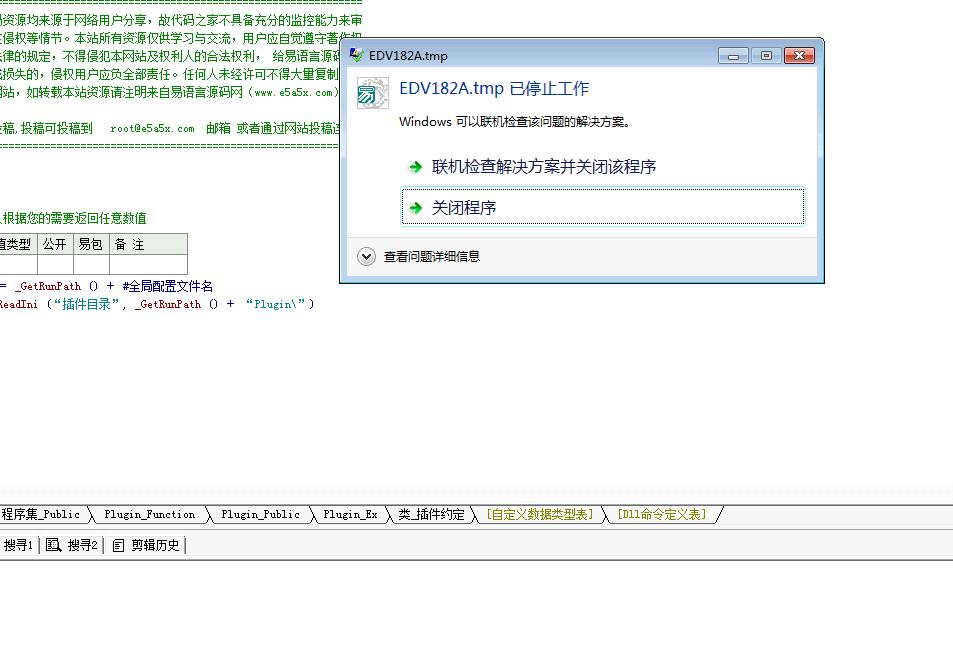Viewport: 953px width, 652px height.
Task: Open the 剪辑历史 panel tab
Action: coord(146,545)
